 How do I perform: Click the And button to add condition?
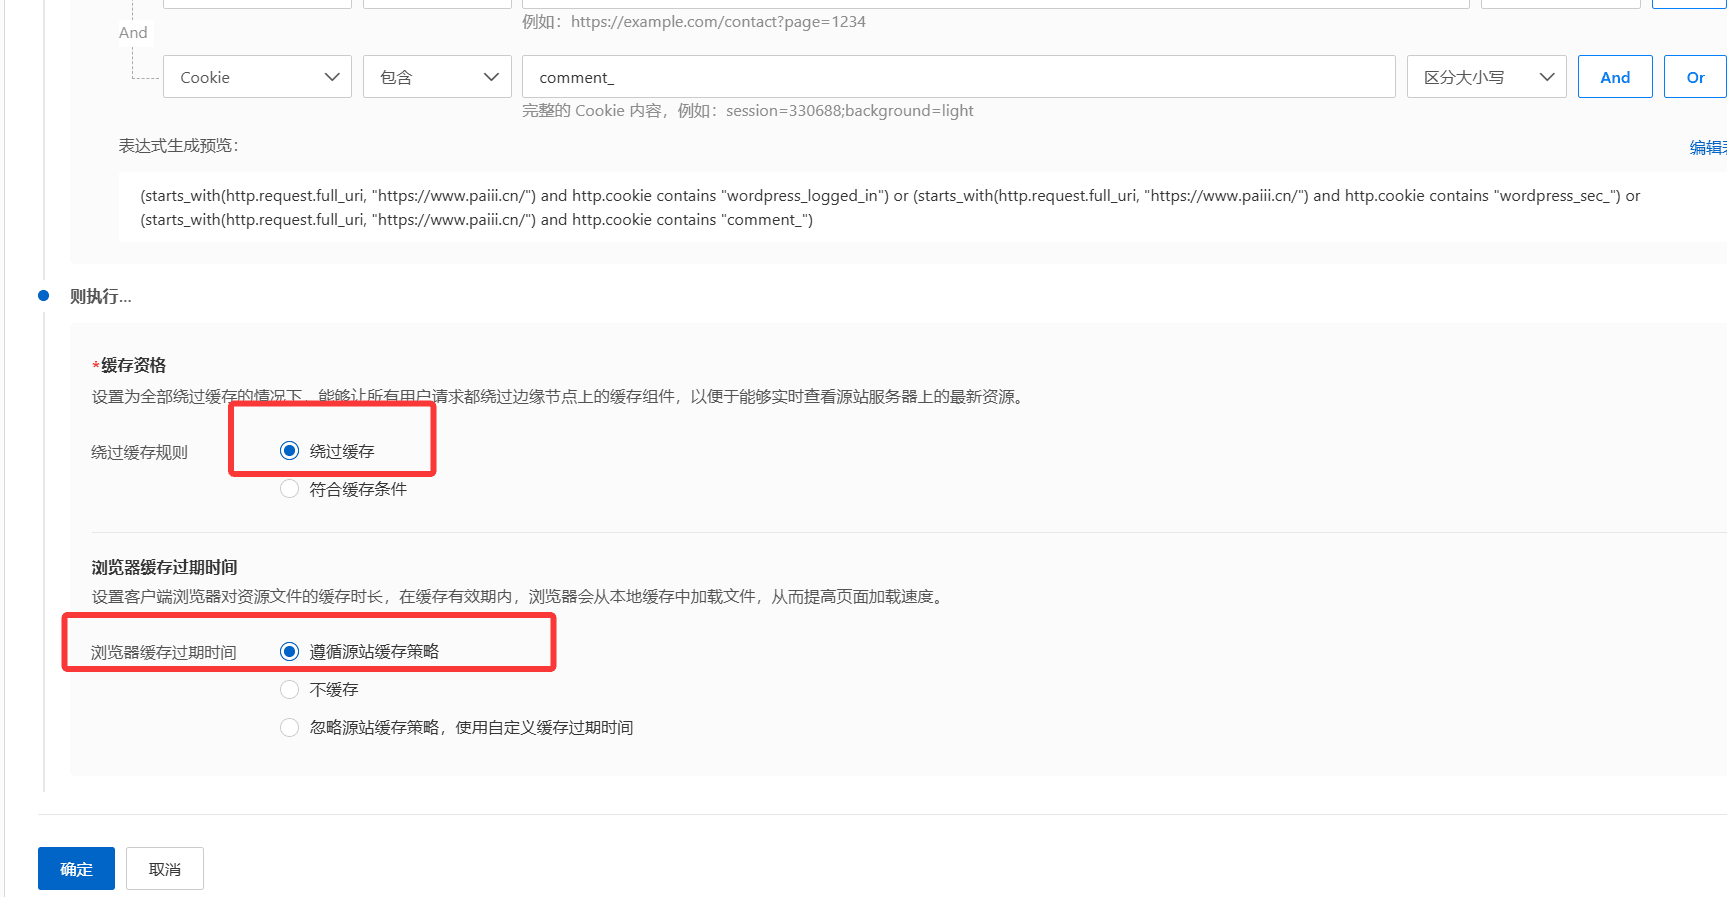pos(1614,77)
